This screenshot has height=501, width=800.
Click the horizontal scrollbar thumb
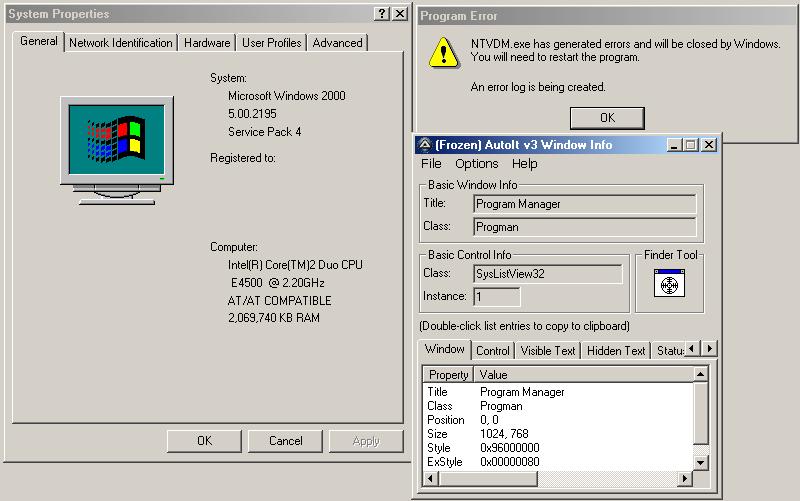488,479
